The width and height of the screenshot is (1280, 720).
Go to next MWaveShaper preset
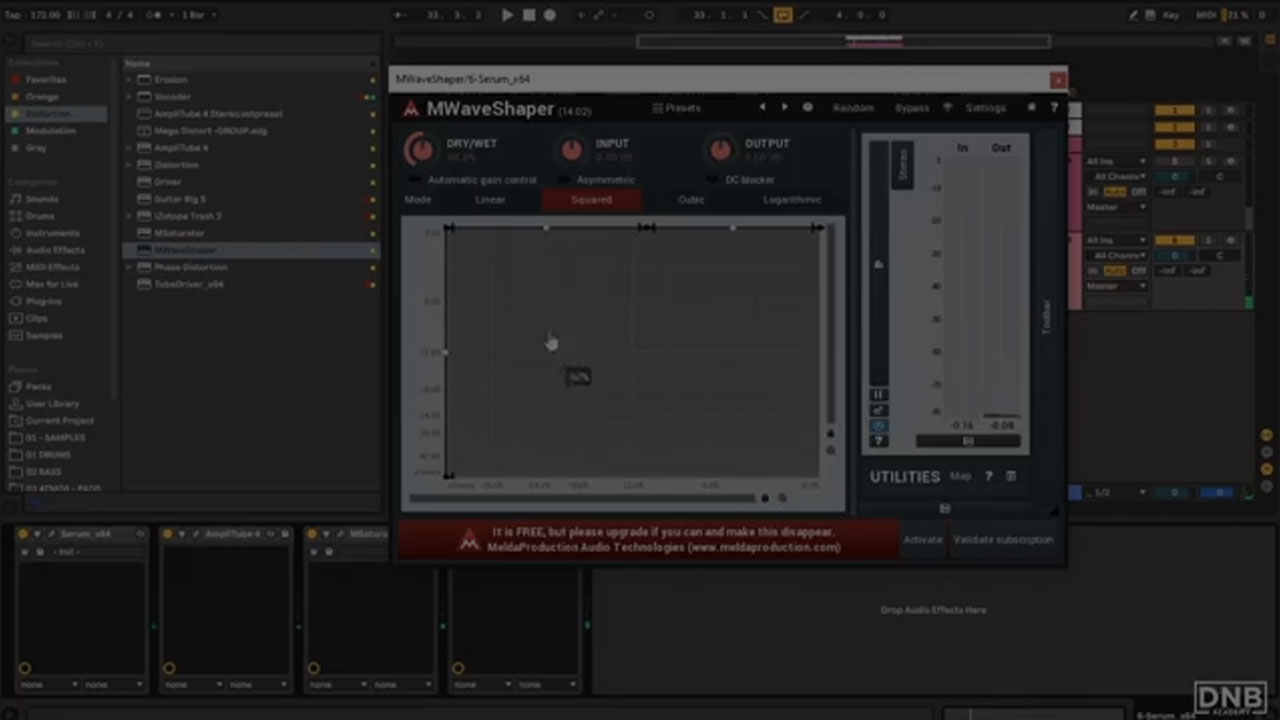(785, 108)
